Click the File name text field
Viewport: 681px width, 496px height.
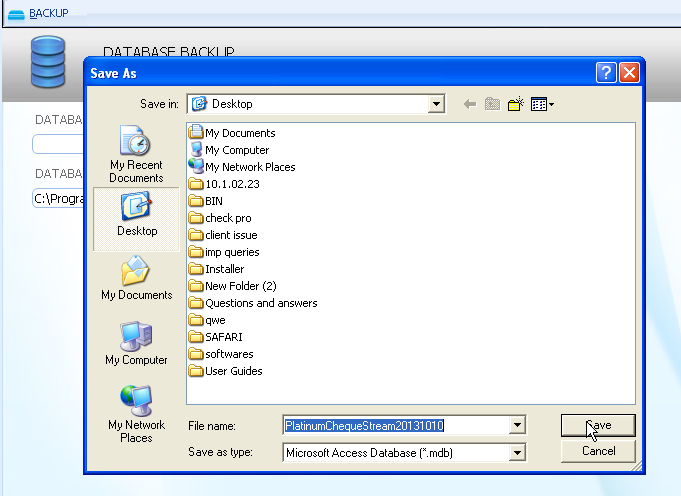(x=395, y=426)
